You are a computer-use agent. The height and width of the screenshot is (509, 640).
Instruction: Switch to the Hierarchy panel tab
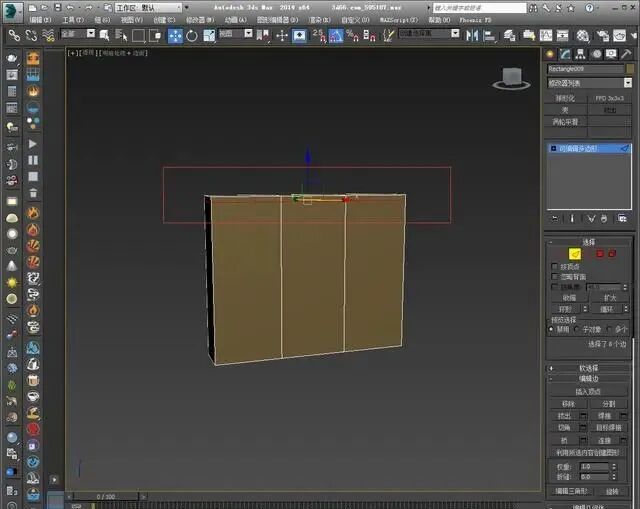(x=580, y=54)
